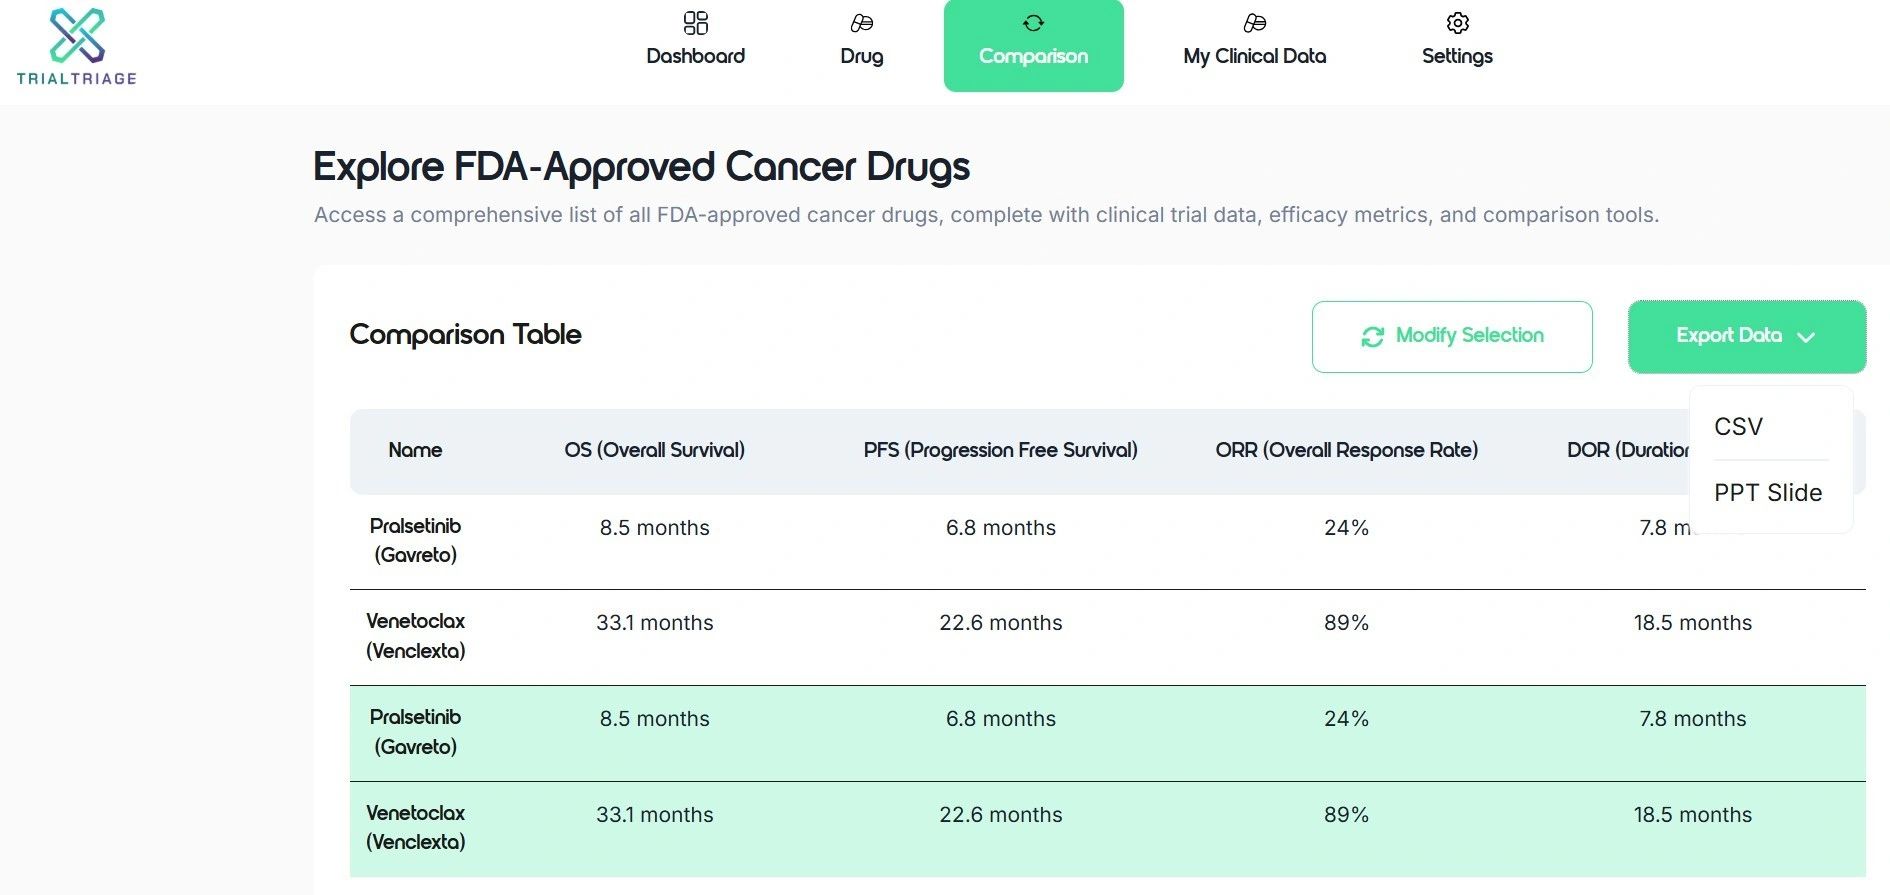The width and height of the screenshot is (1890, 895).
Task: Click the Comparison Table heading
Action: point(465,335)
